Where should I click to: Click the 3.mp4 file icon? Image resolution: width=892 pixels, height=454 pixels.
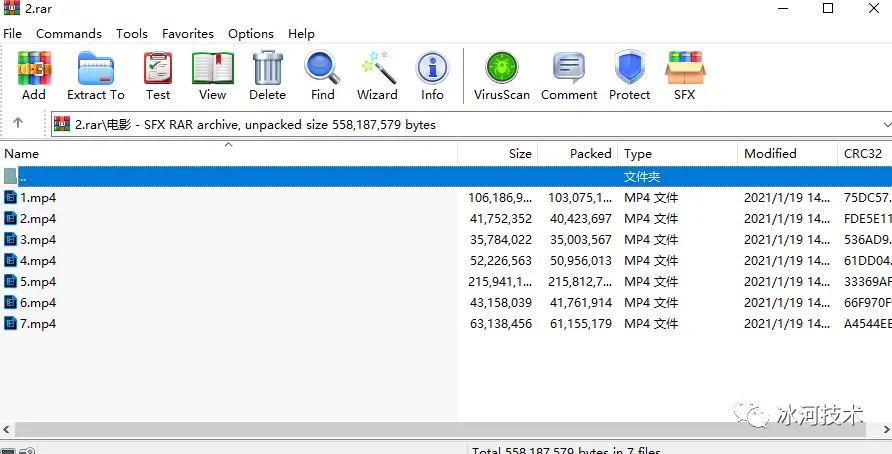click(x=10, y=240)
